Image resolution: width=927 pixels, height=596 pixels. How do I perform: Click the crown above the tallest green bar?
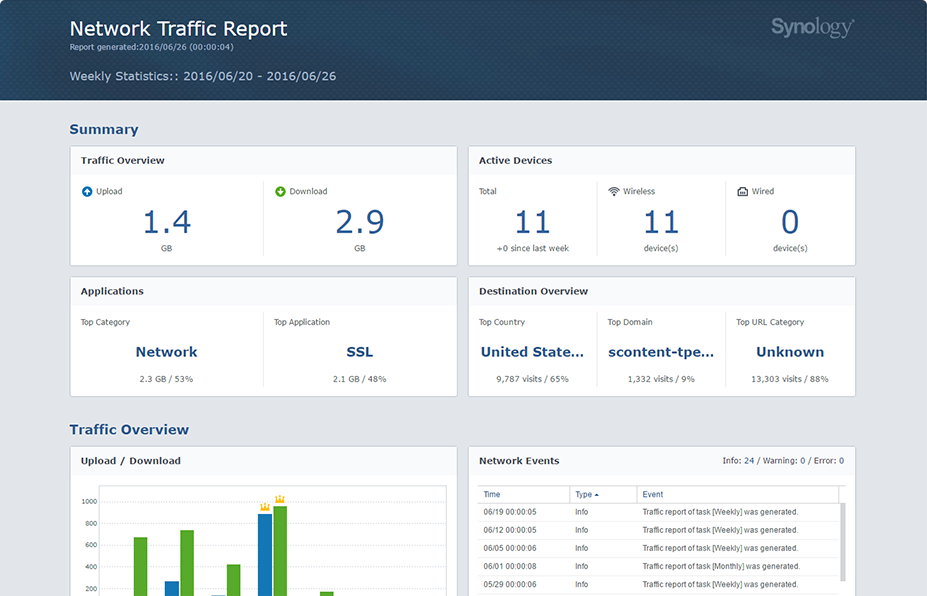[x=280, y=499]
